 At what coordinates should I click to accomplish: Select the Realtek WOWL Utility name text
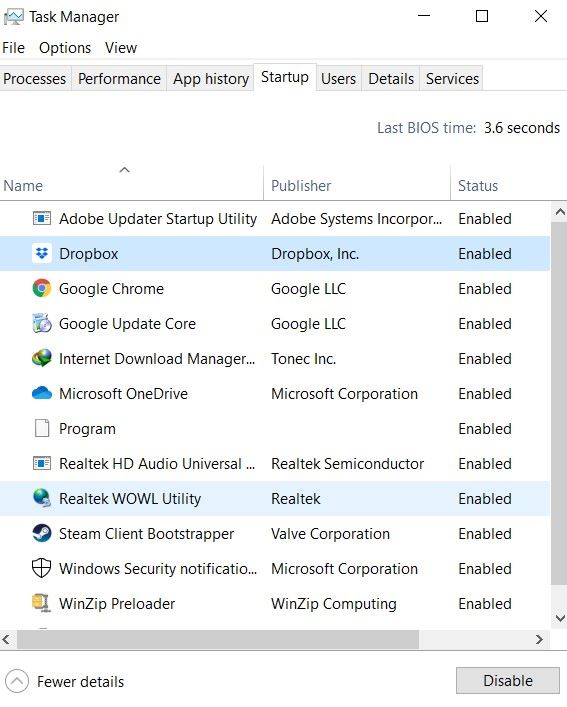click(130, 499)
